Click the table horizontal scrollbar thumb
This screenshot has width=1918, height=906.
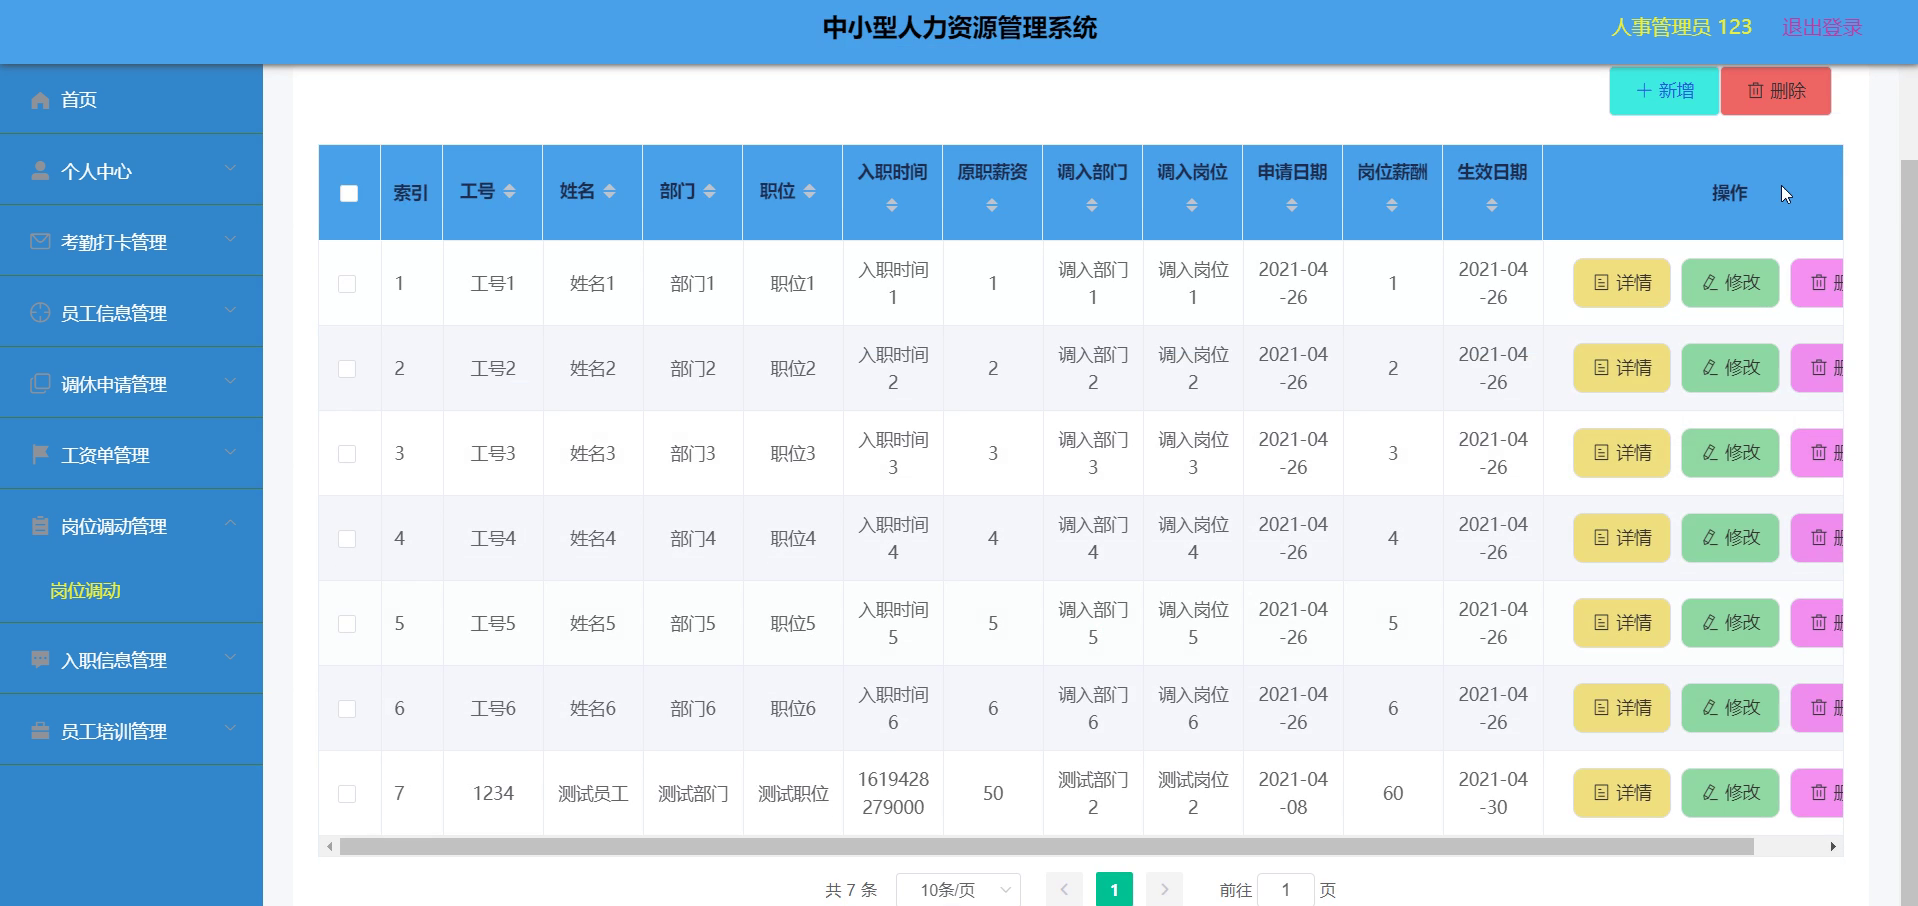pos(1046,847)
